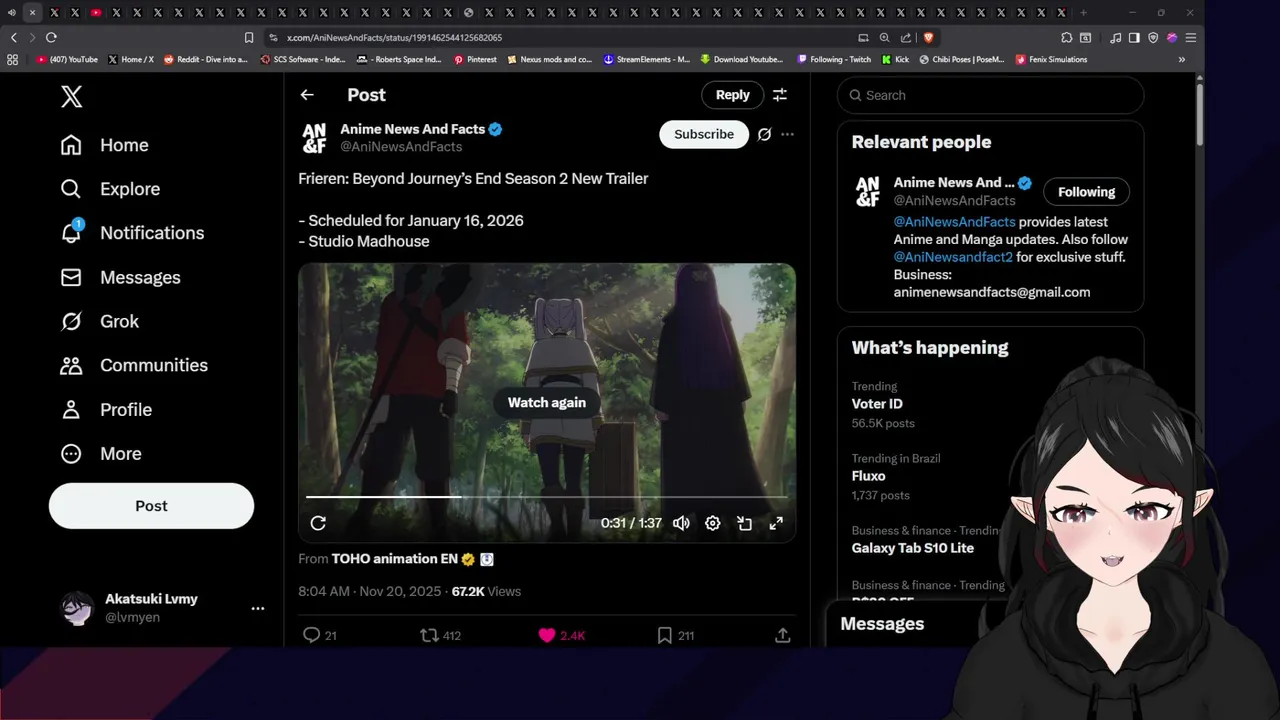Screen dimensions: 1280x720
Task: Open More options in X sidebar
Action: [x=100, y=453]
